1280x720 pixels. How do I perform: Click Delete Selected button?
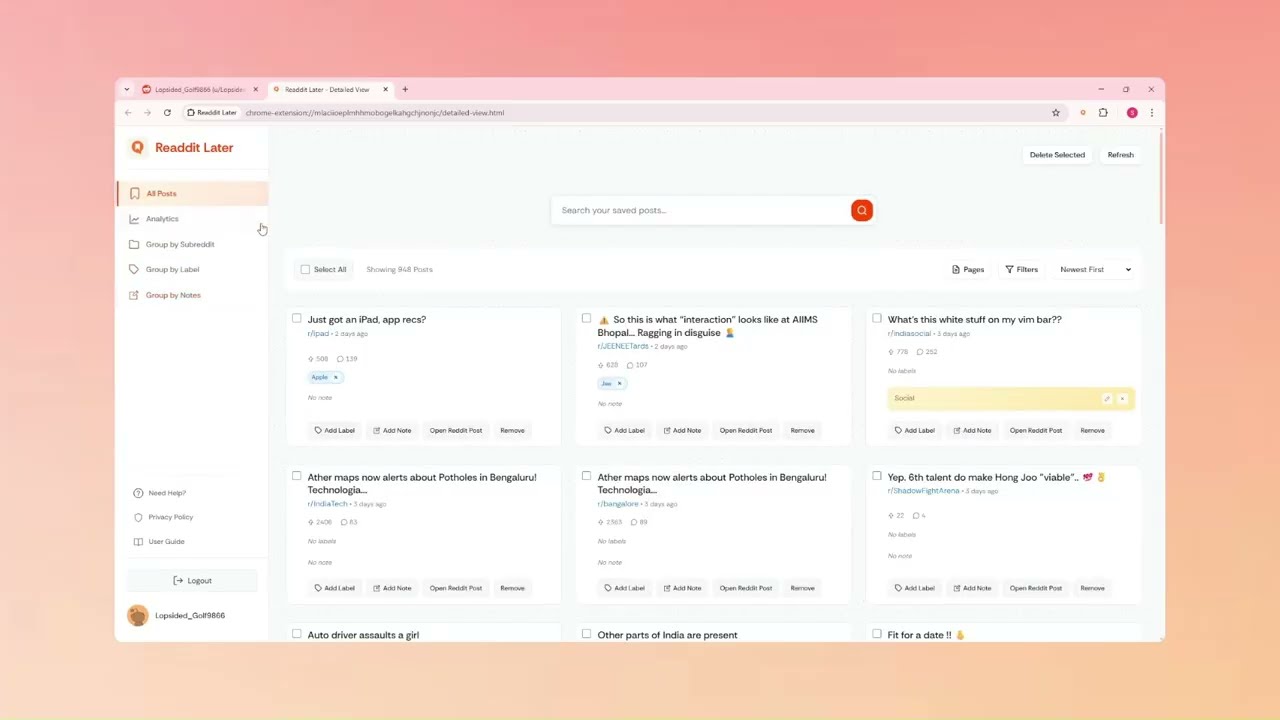pos(1057,155)
